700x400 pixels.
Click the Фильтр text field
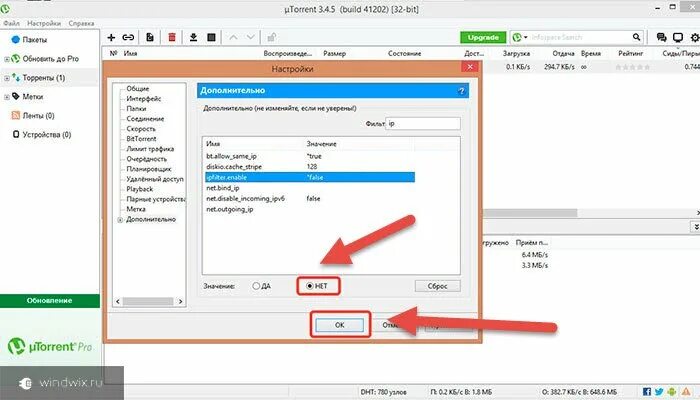[423, 124]
